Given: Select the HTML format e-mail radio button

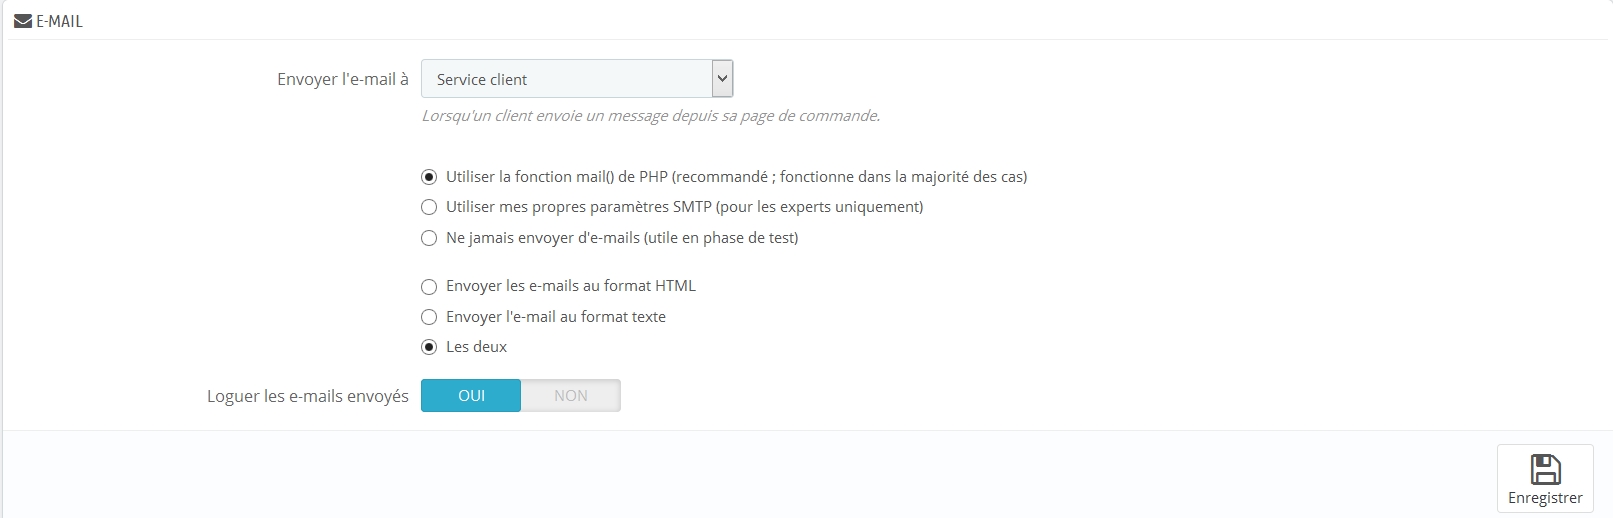Looking at the screenshot, I should click(x=429, y=286).
